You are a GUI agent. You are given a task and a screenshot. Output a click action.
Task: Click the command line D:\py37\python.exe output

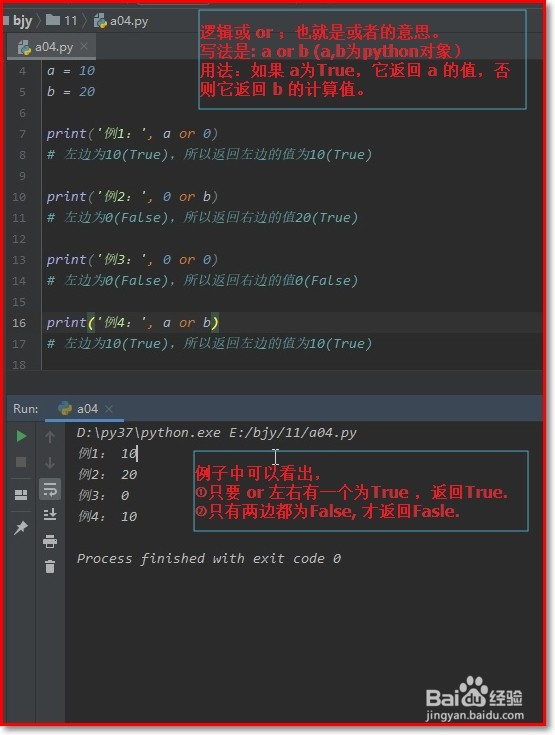click(x=217, y=432)
